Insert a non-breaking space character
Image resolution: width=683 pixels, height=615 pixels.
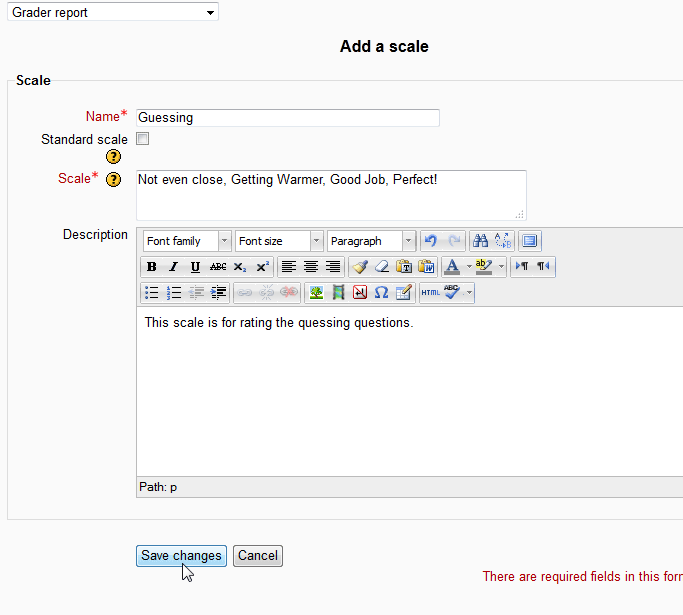pos(360,293)
